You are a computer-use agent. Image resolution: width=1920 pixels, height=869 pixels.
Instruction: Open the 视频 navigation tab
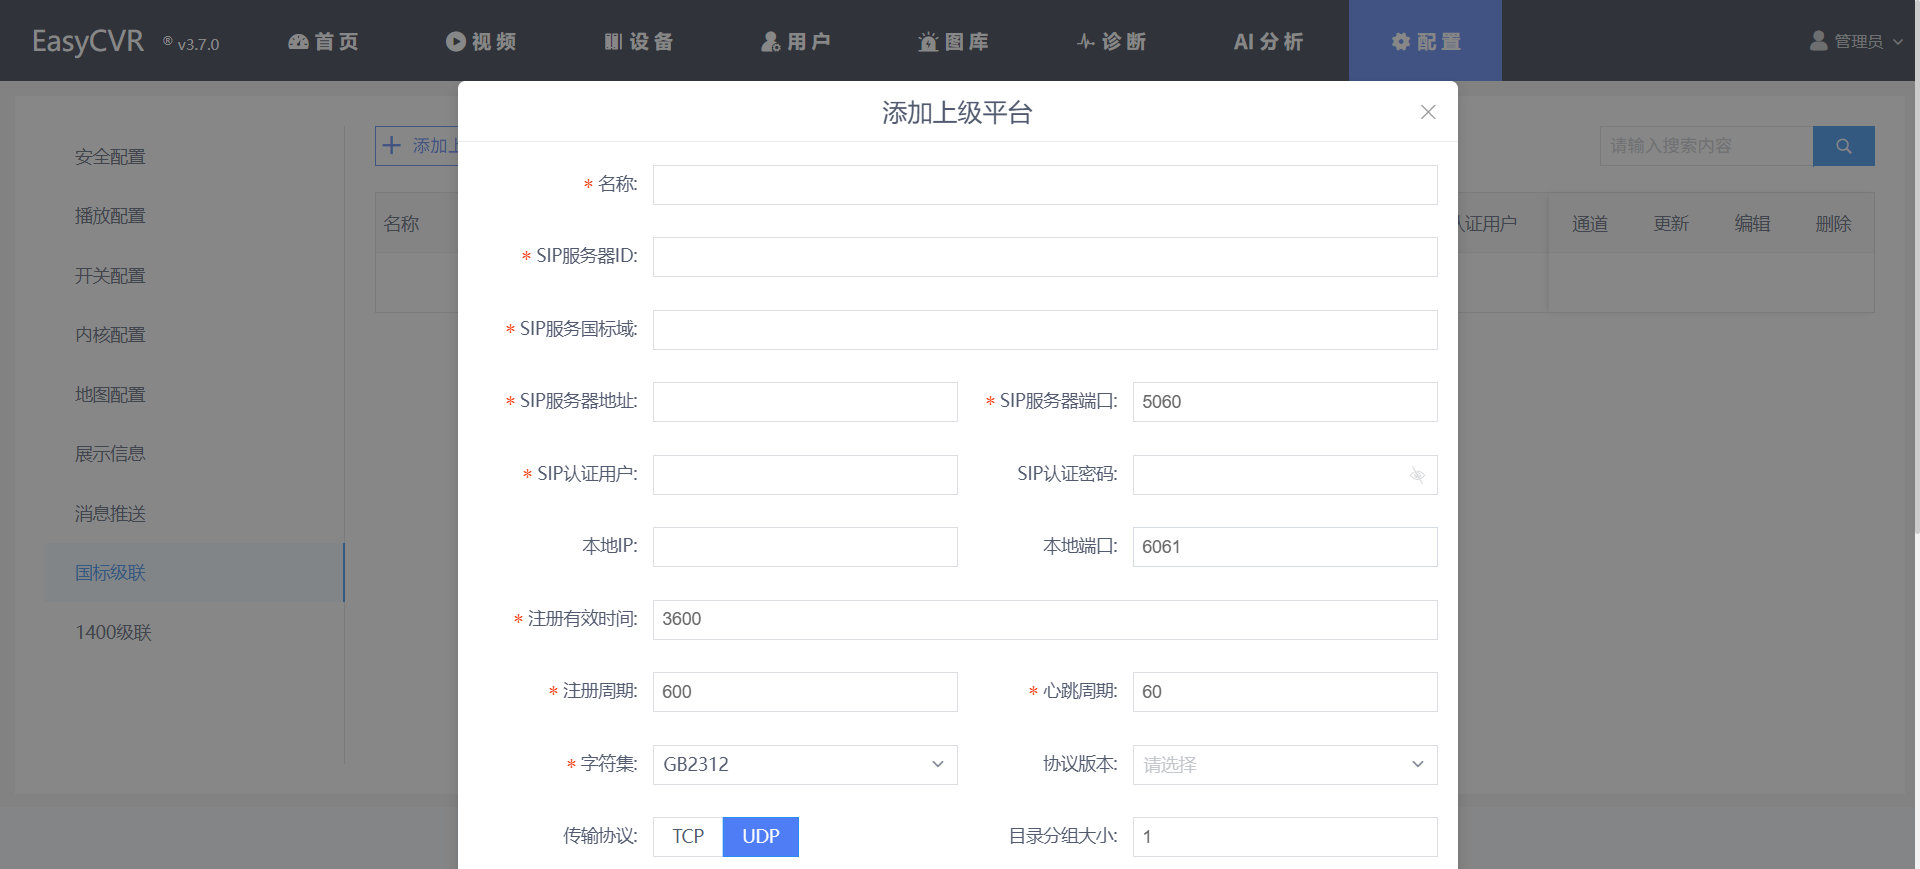481,41
